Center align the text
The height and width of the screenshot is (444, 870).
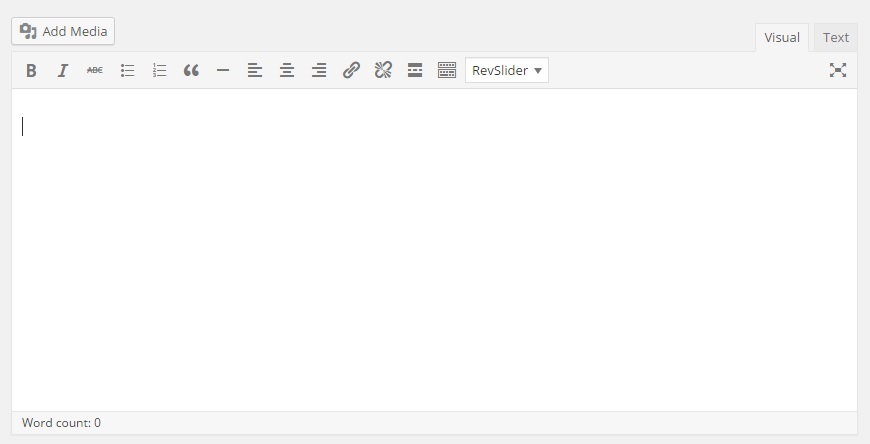pos(287,70)
